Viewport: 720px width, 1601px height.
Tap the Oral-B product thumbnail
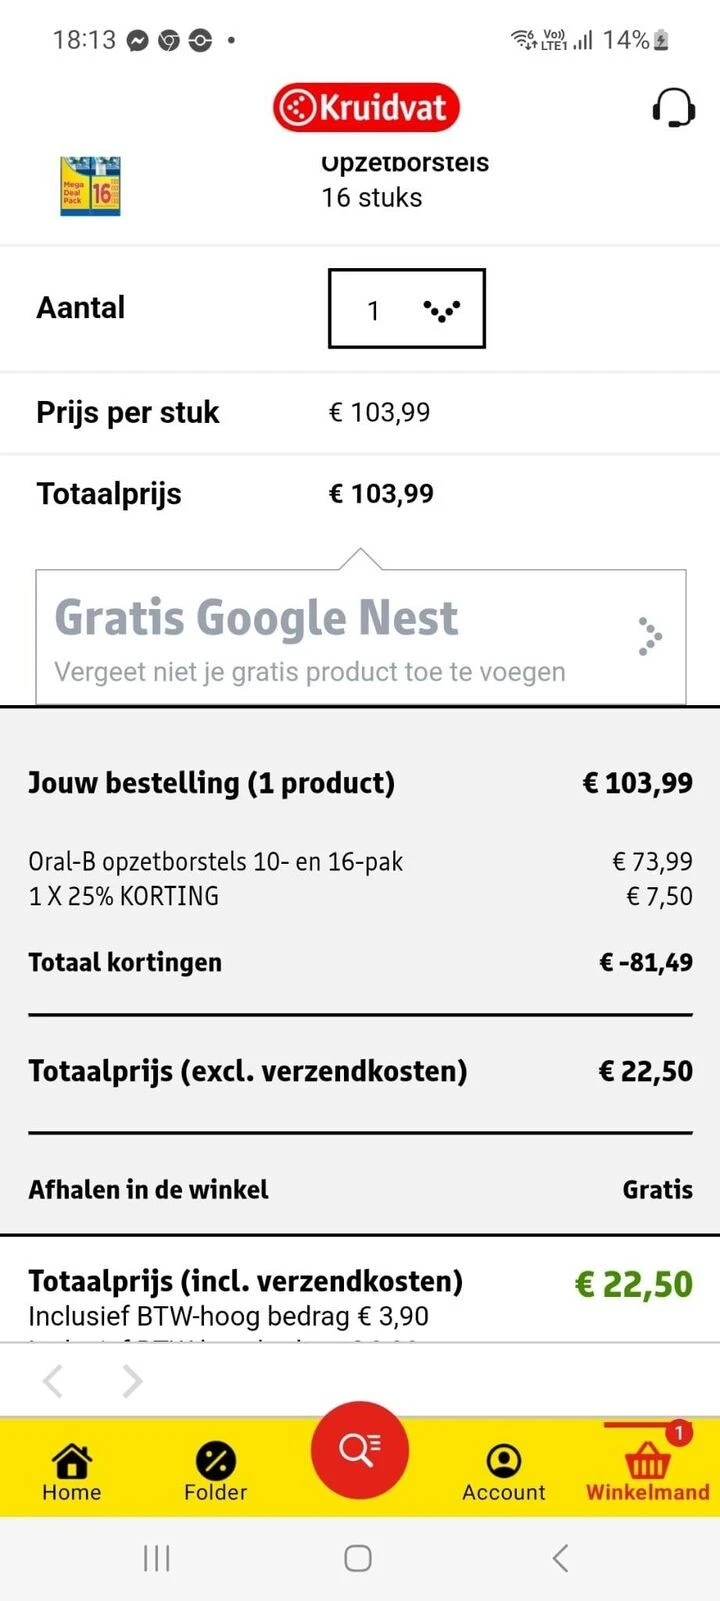[x=89, y=186]
